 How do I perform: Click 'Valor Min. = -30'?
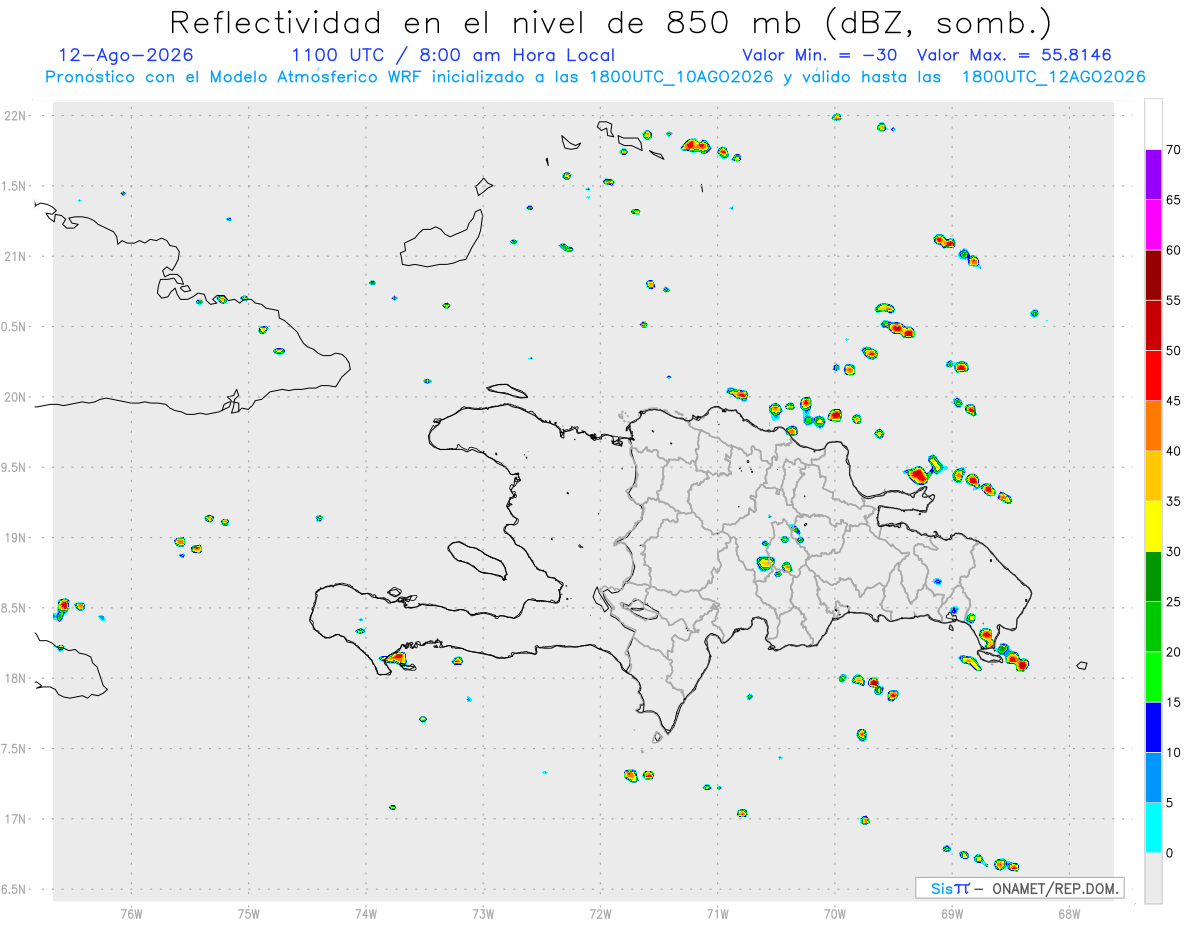(x=820, y=55)
